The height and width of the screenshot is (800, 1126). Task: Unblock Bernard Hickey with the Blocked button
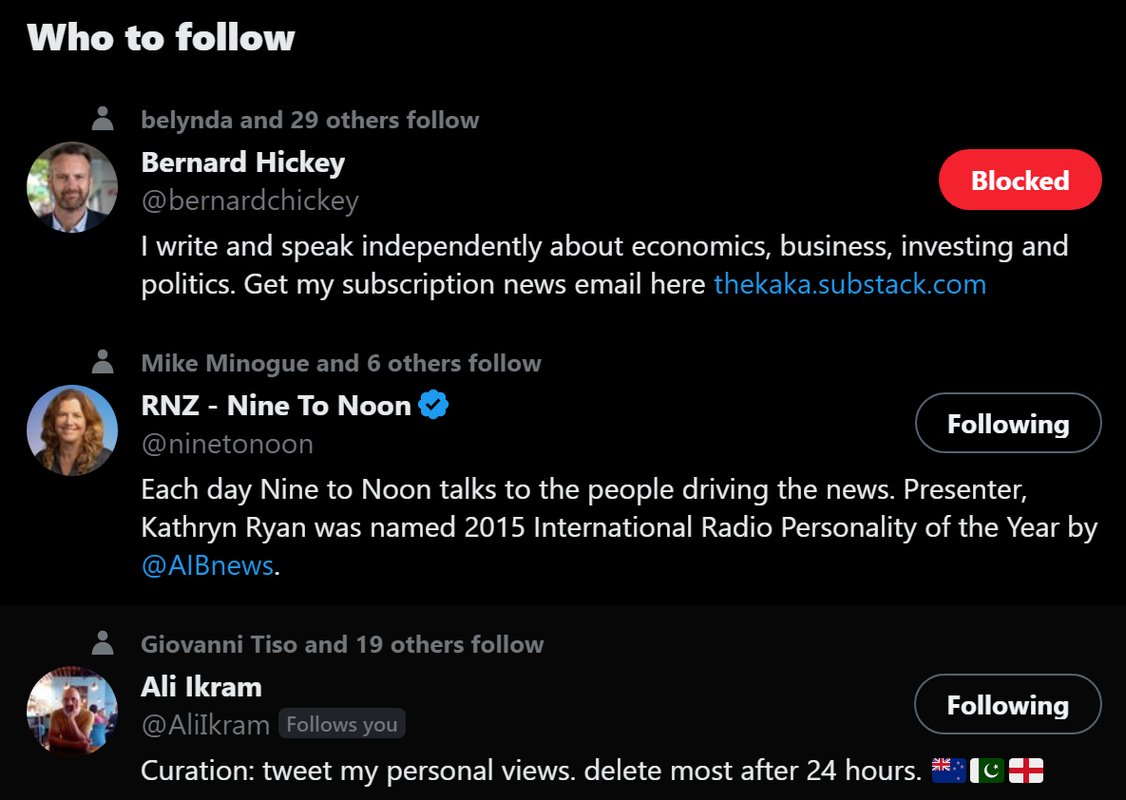(1020, 180)
